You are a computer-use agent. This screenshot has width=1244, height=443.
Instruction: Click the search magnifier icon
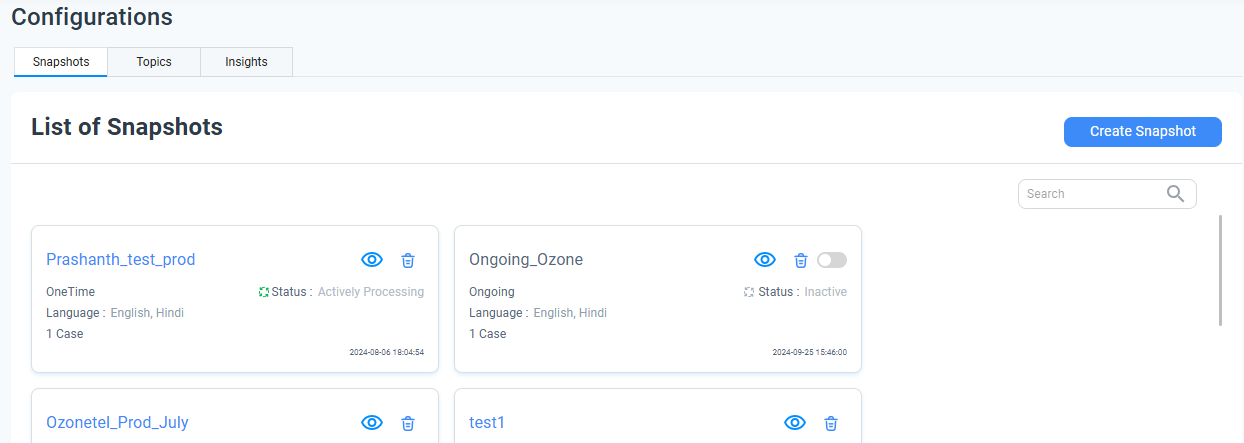pyautogui.click(x=1176, y=193)
